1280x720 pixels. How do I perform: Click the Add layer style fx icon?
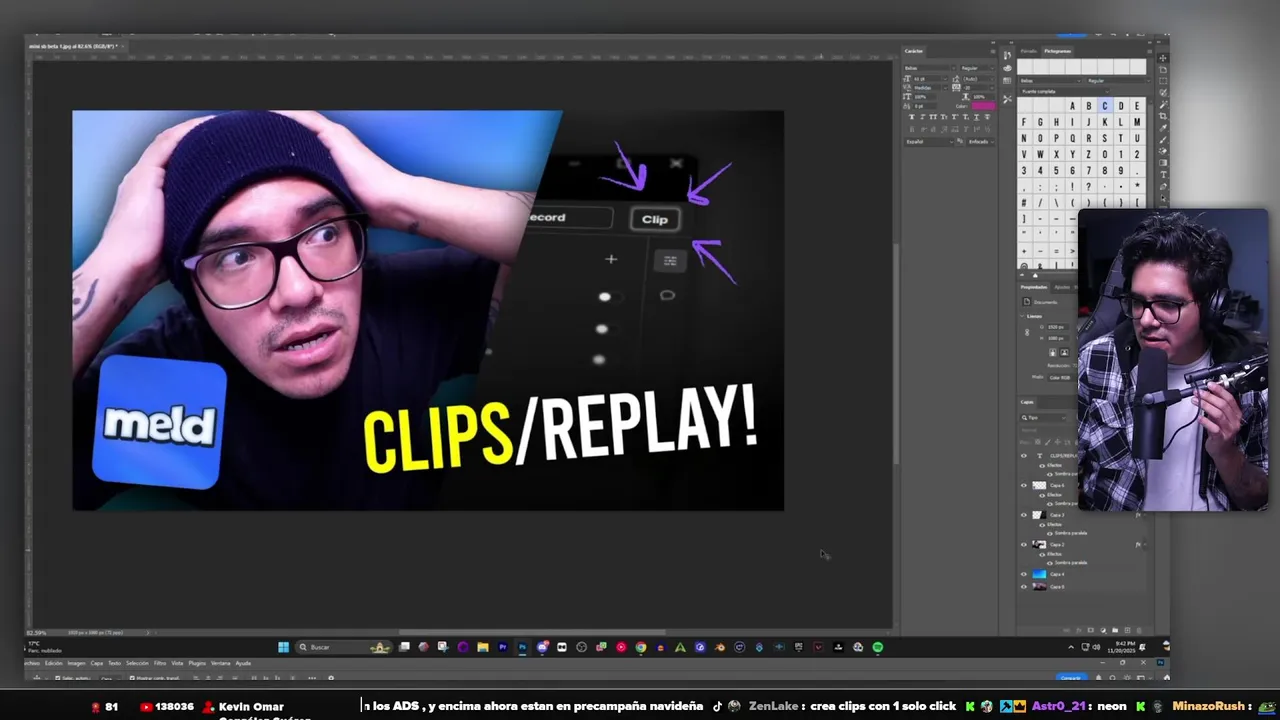pos(1079,630)
